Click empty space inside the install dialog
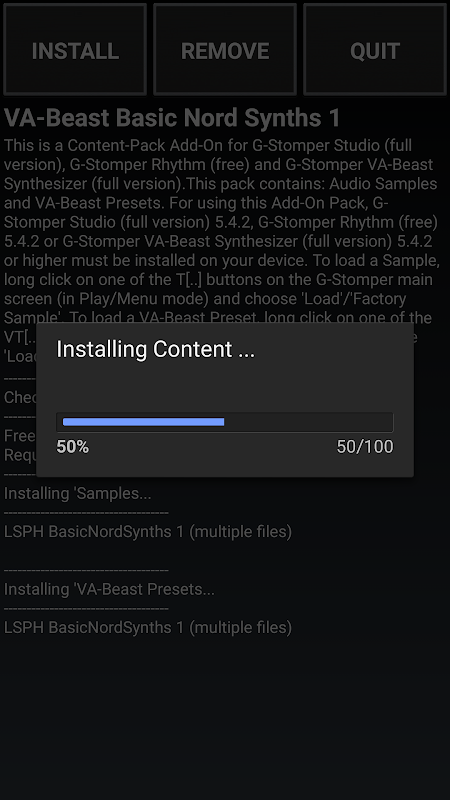Image resolution: width=450 pixels, height=800 pixels. coord(225,388)
